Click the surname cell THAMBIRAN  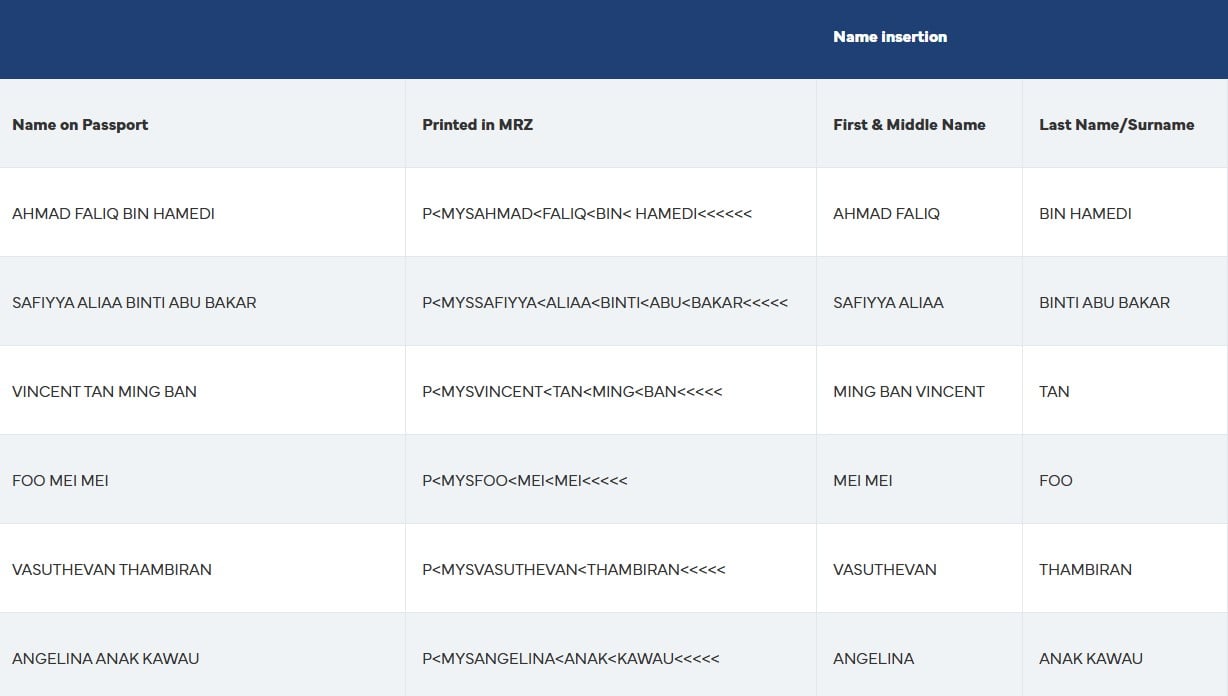(1085, 570)
